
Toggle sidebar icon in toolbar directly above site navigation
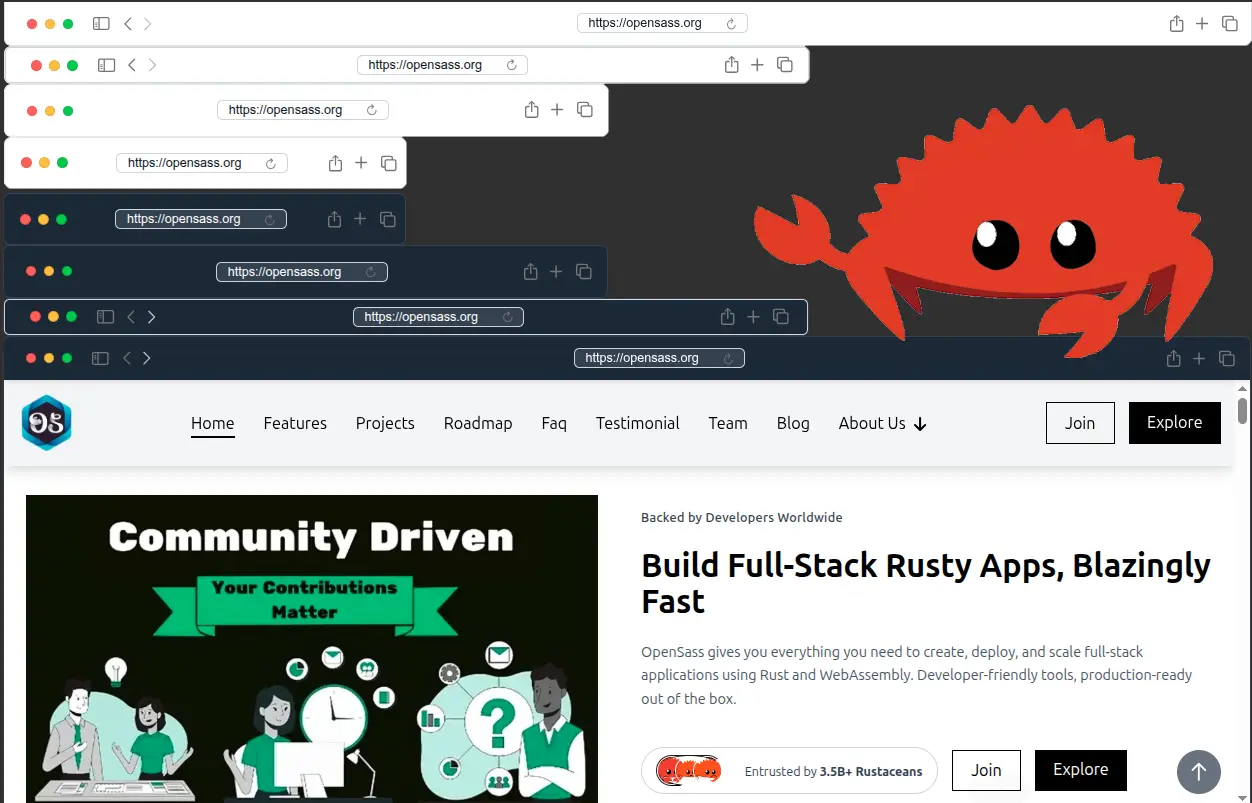[100, 358]
